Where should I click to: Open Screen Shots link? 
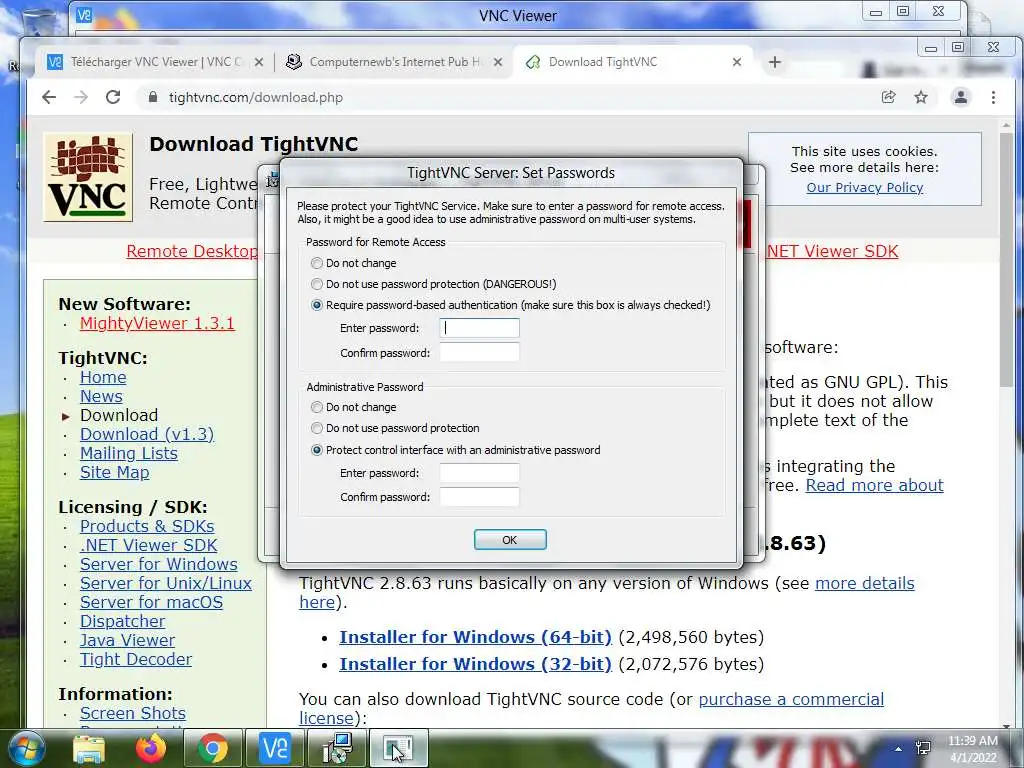click(133, 713)
